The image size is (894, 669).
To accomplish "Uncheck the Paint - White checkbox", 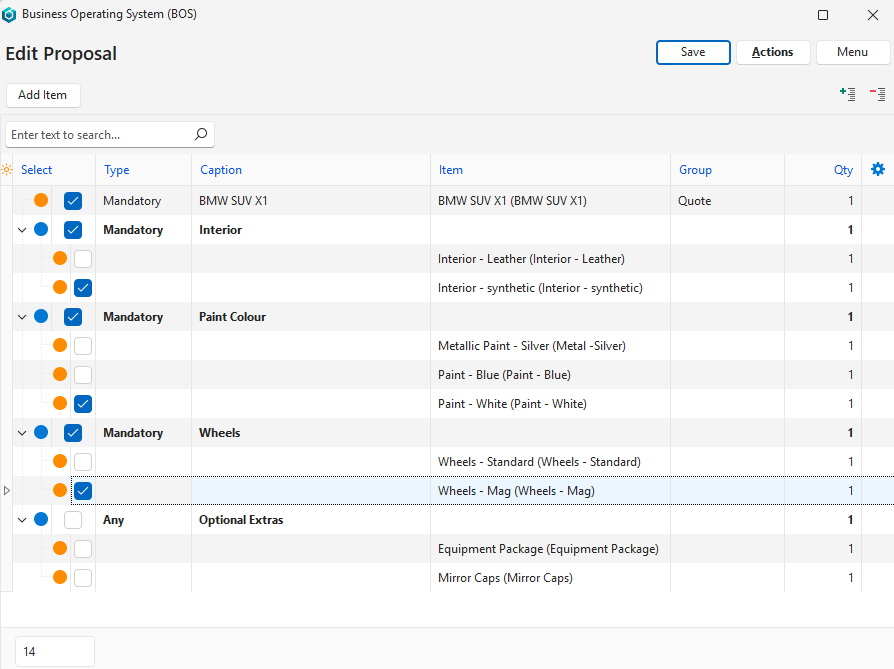I will point(83,404).
